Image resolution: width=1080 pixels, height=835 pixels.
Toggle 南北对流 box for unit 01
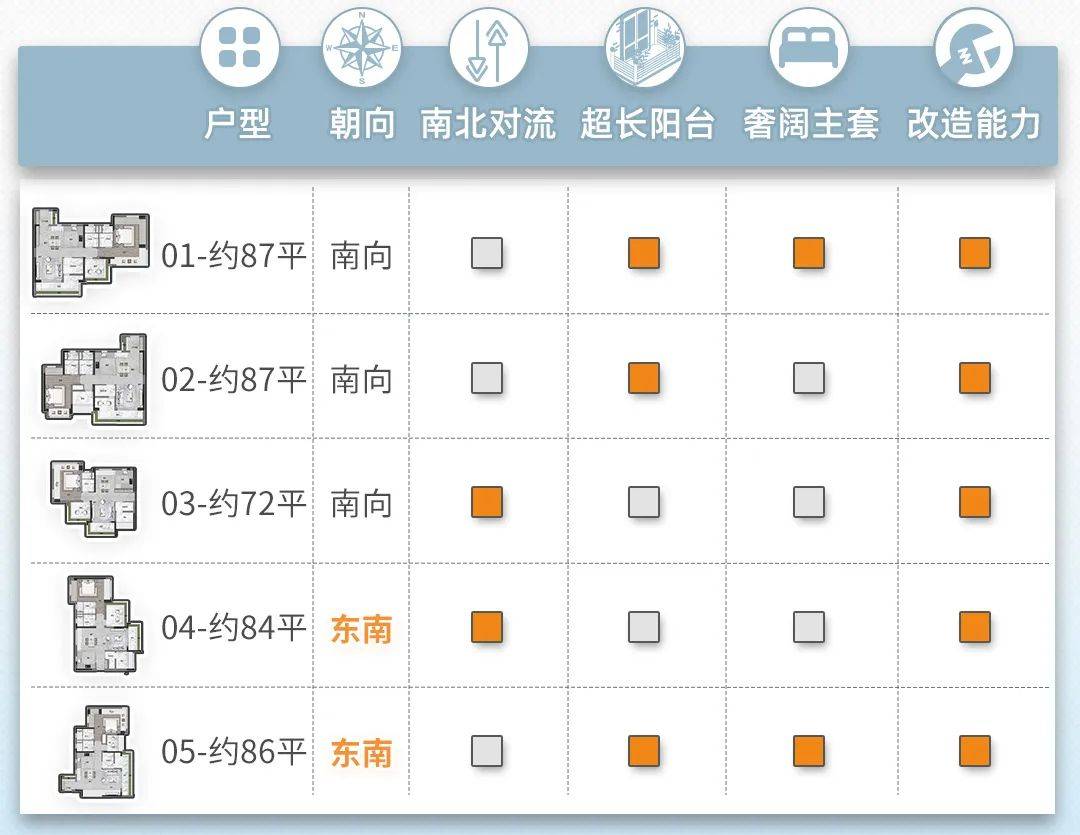point(487,253)
